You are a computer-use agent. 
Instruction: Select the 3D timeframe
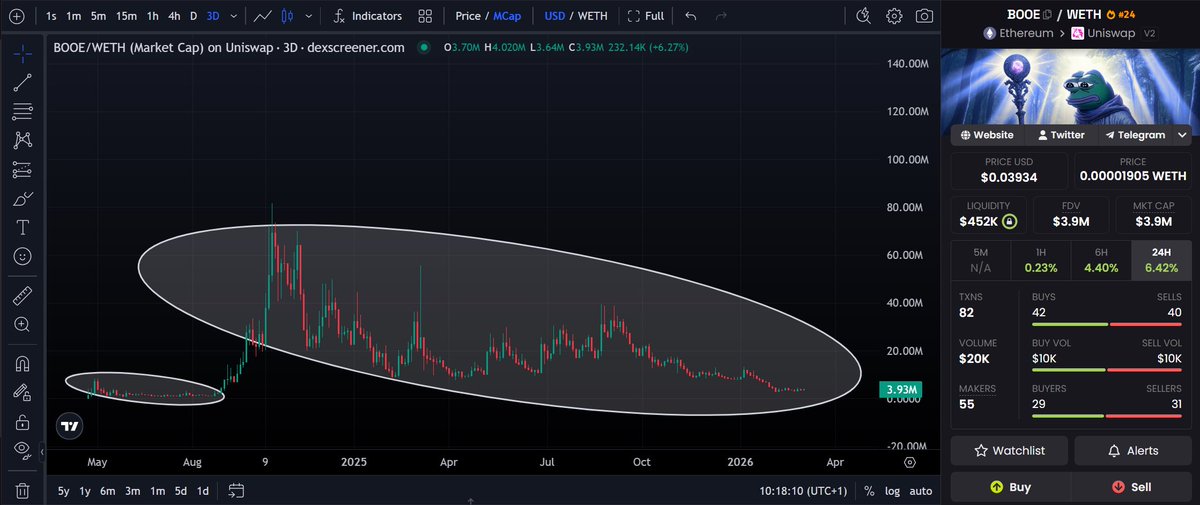pos(212,16)
